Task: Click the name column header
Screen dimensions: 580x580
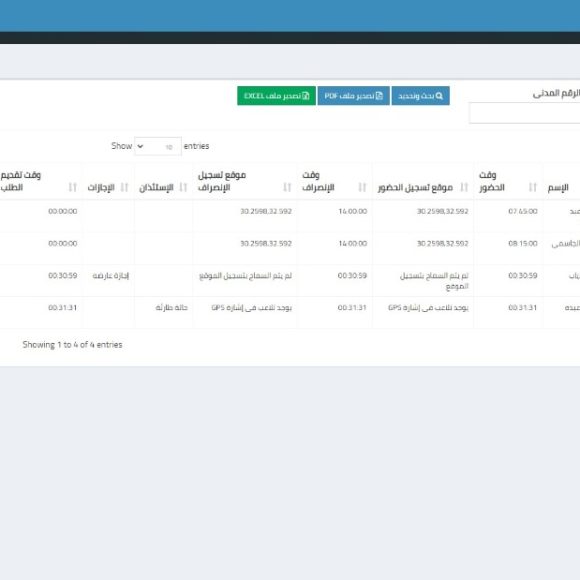Action: pyautogui.click(x=558, y=188)
